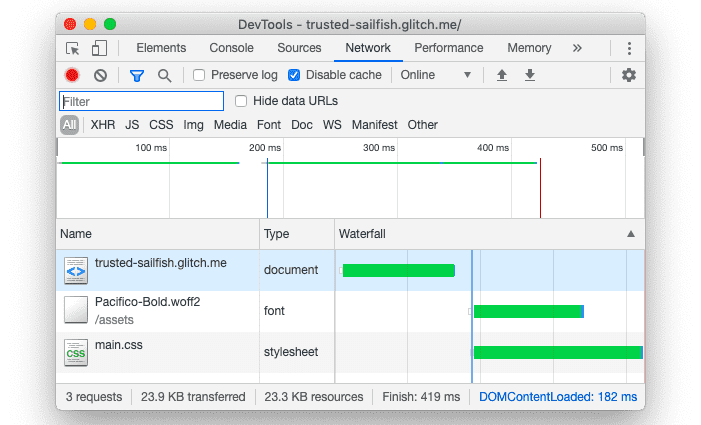Click the 200 ms overview time label

(265, 147)
